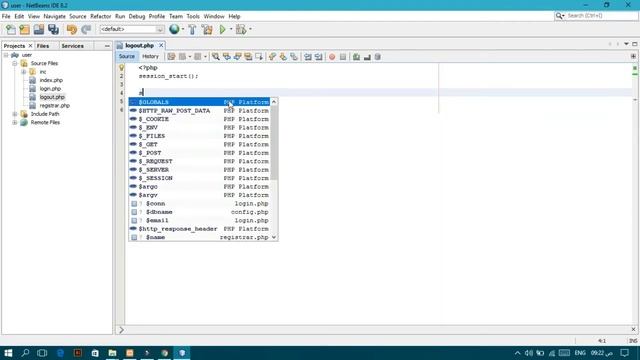640x360 pixels.
Task: Click the Clean and Build icon
Action: [207, 29]
